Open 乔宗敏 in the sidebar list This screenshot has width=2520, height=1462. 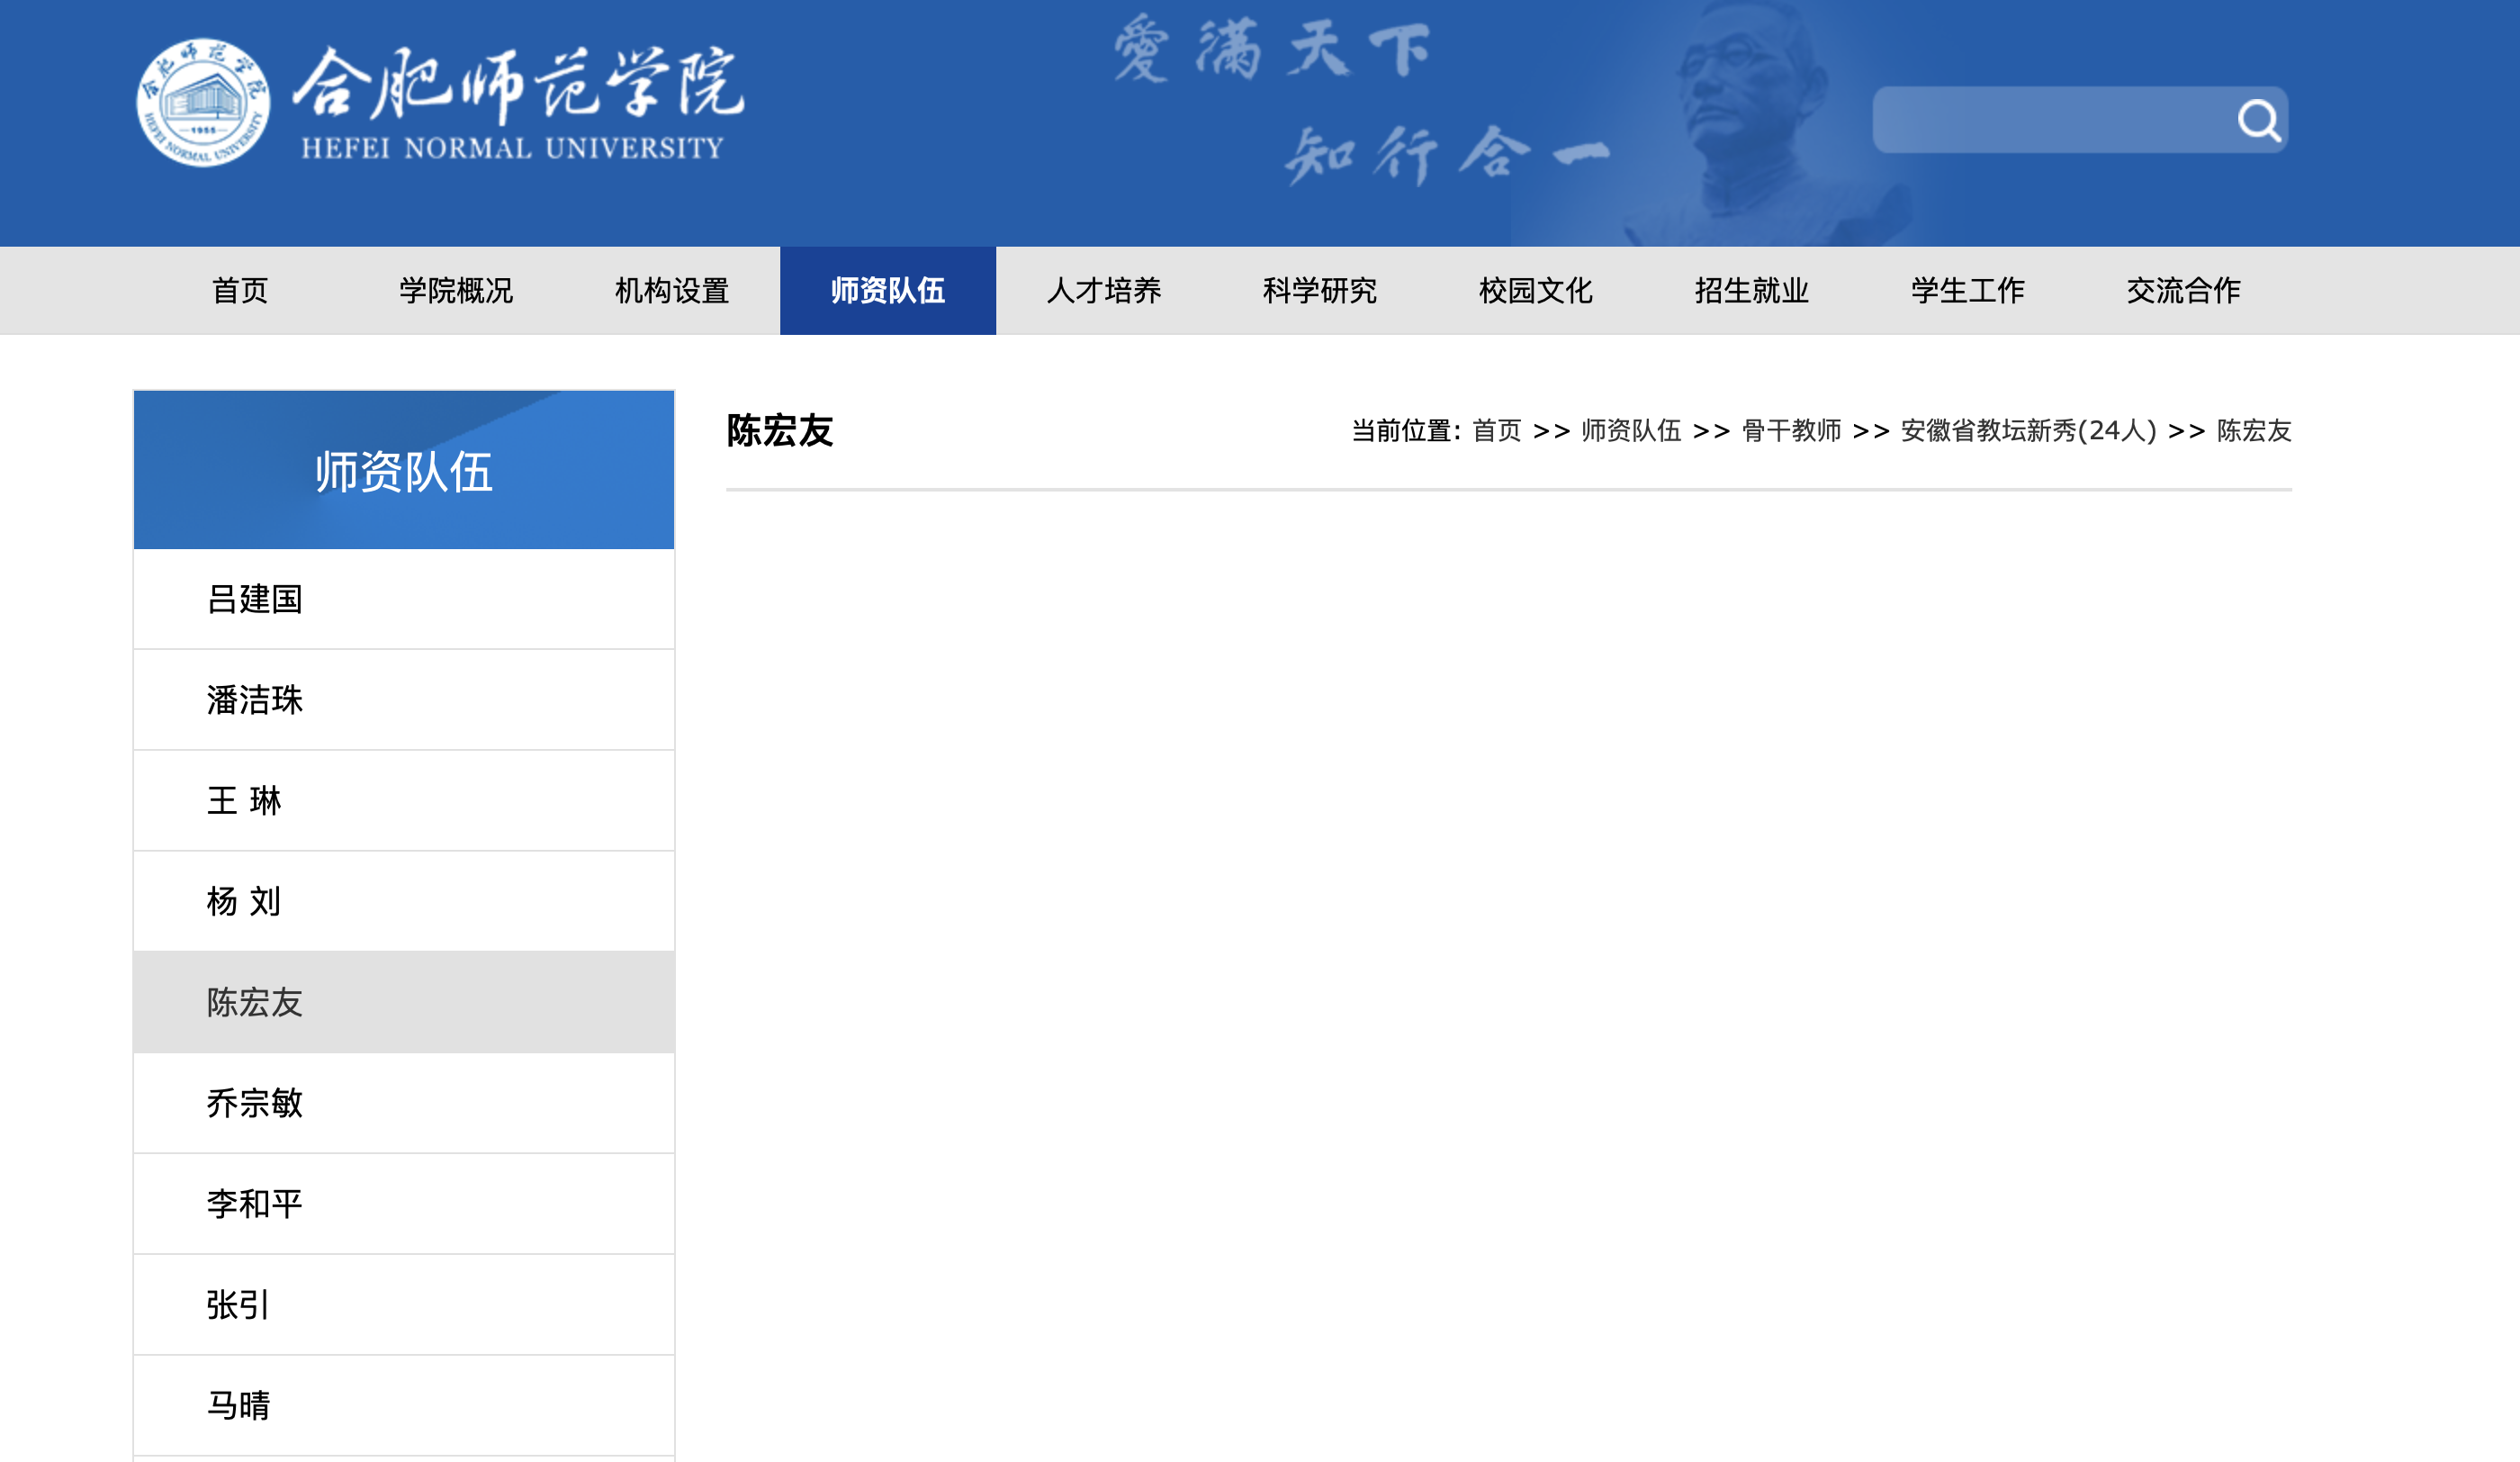[255, 1103]
